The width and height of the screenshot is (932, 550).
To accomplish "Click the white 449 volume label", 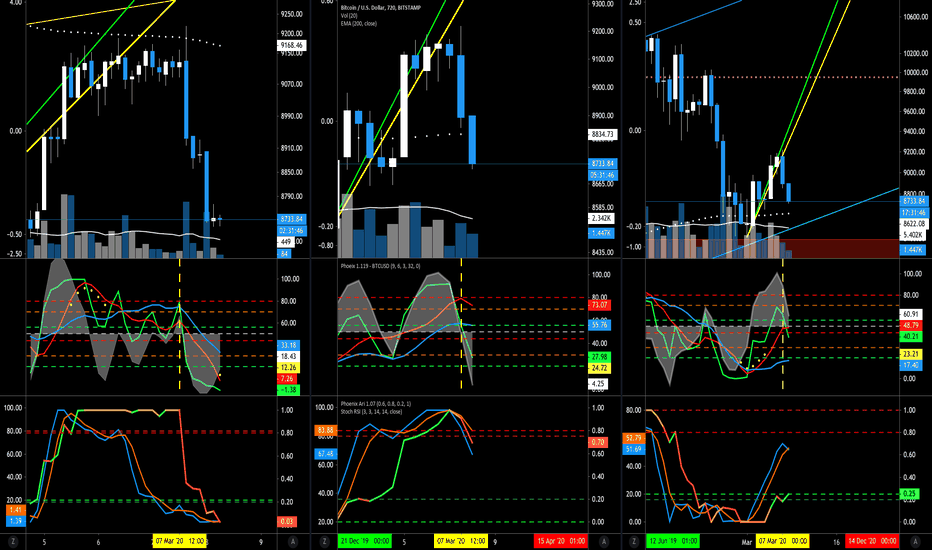I will coord(286,242).
